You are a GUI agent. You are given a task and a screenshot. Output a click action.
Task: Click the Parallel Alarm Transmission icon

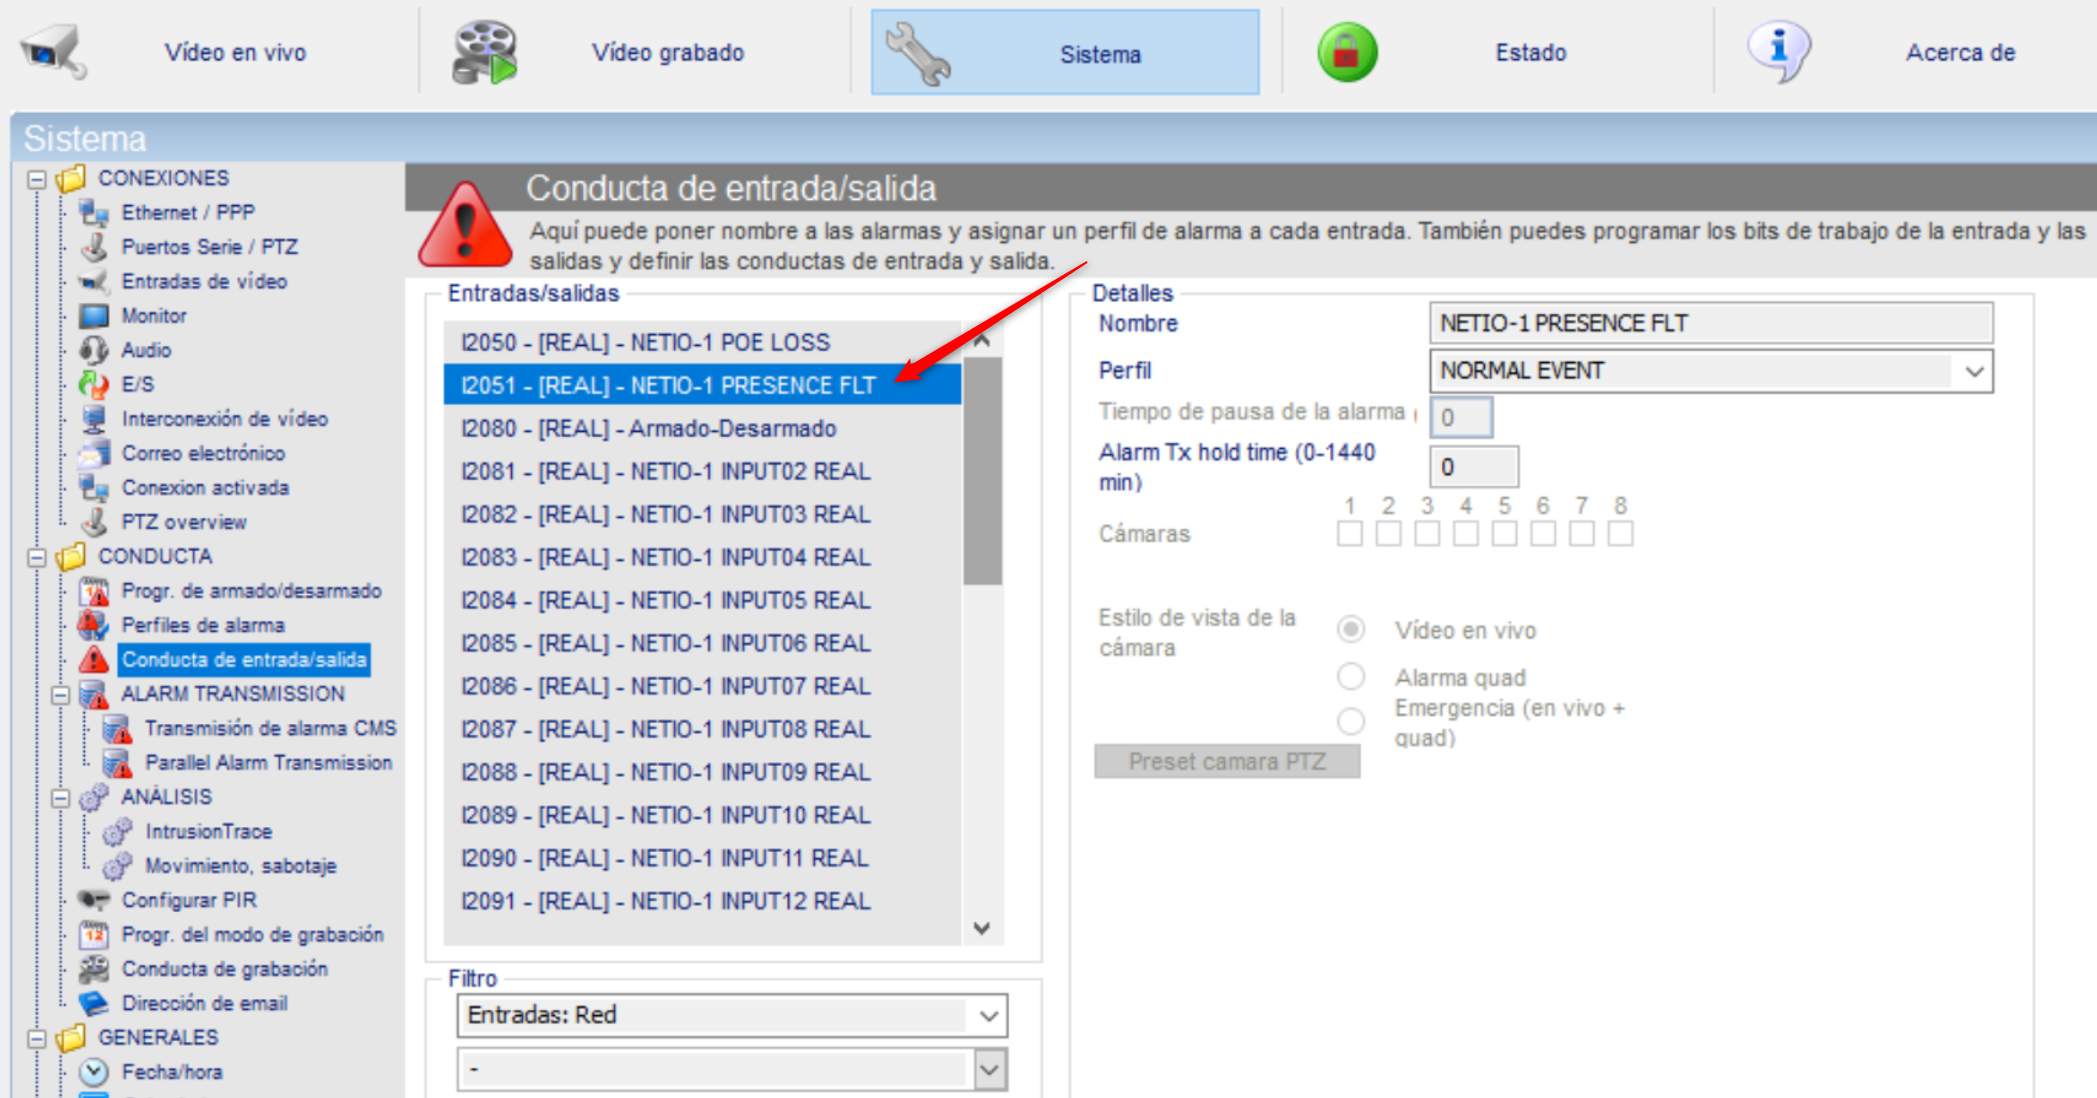pos(118,763)
